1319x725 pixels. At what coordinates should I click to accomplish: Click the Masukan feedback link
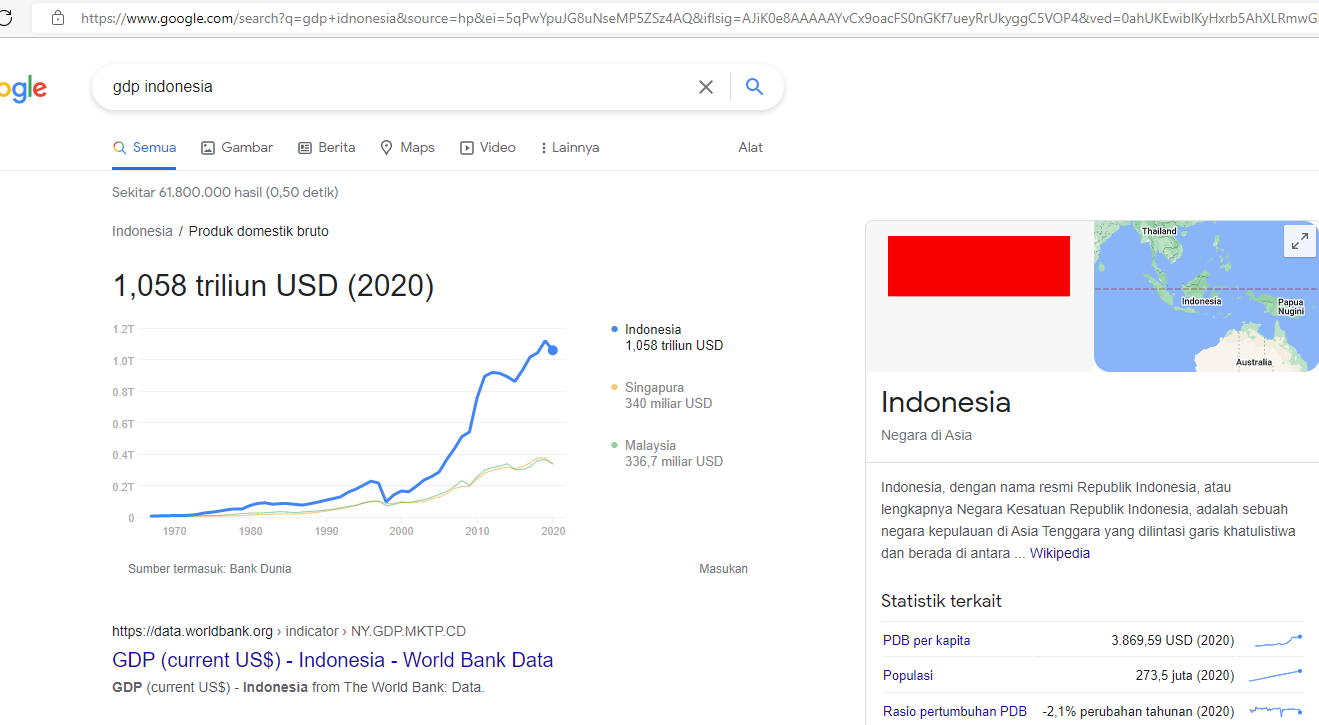(x=723, y=569)
